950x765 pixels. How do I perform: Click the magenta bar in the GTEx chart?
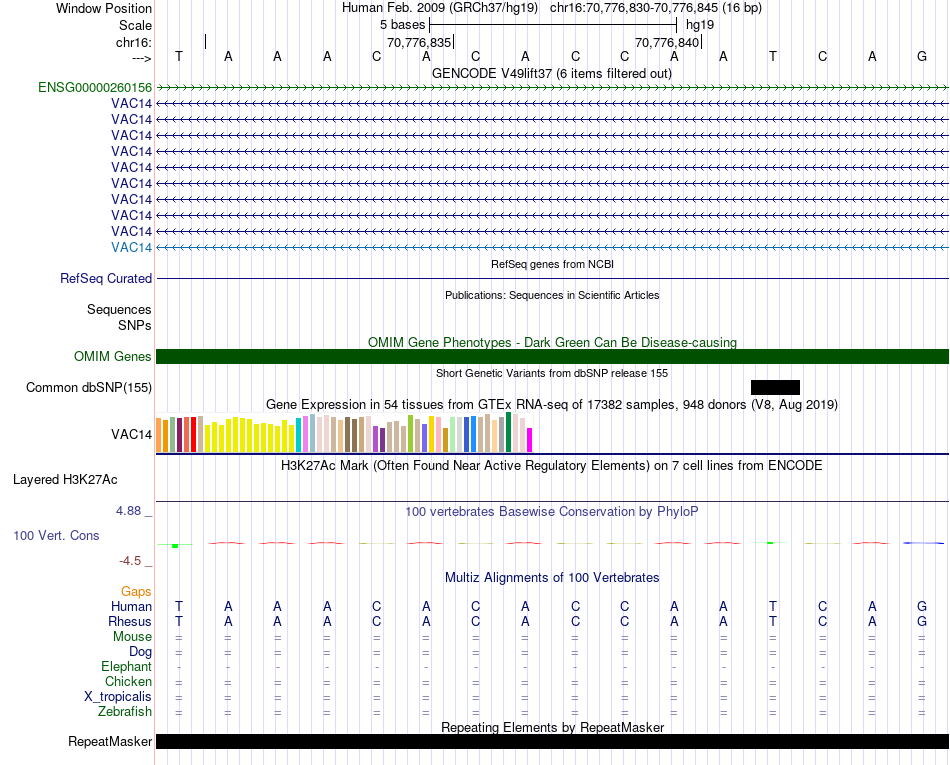530,440
